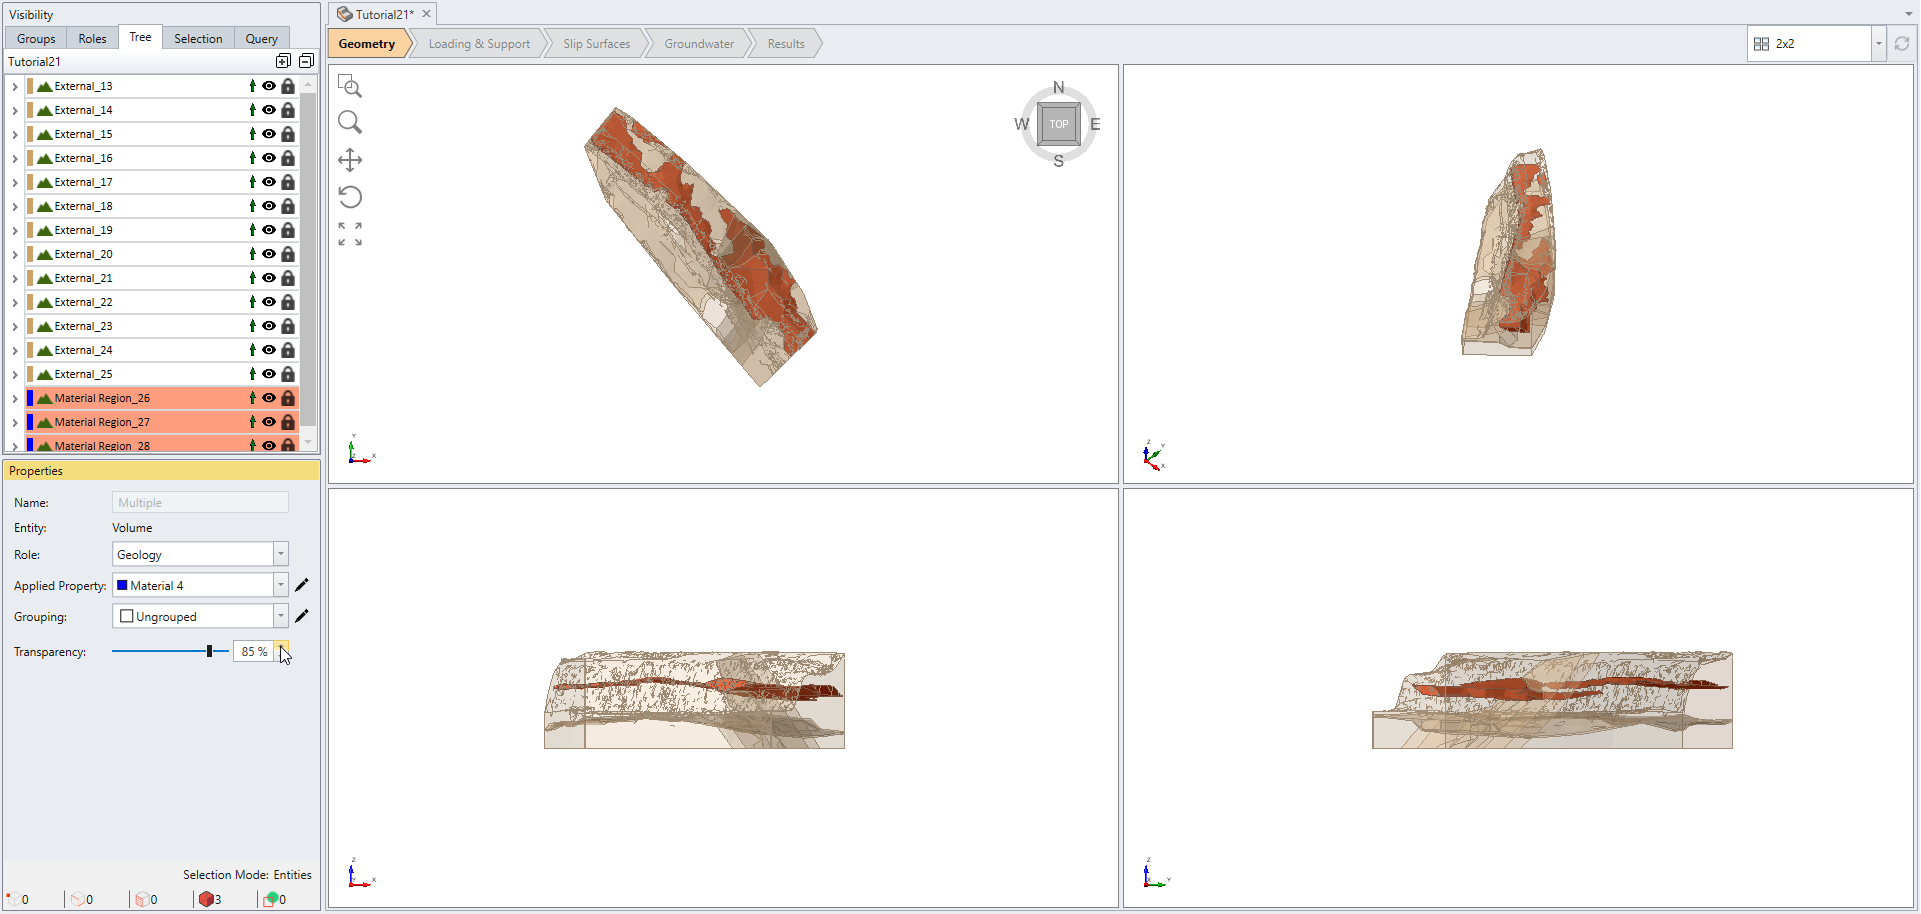The height and width of the screenshot is (914, 1921).
Task: Click the collapse all tree items icon
Action: coord(306,61)
